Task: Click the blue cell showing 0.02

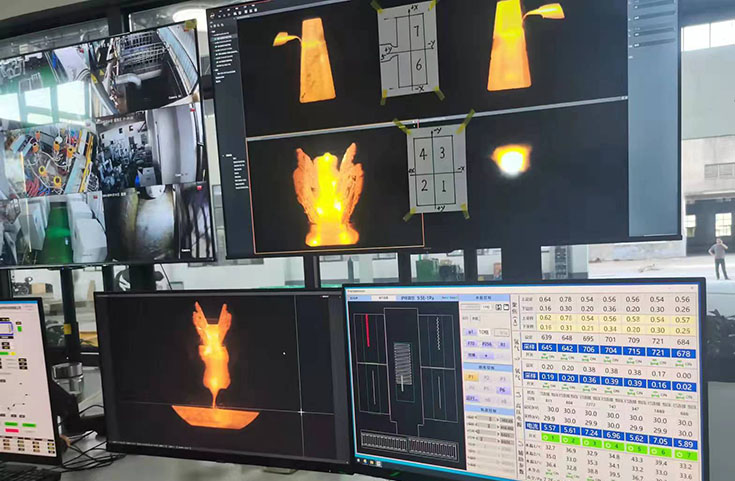Action: point(684,386)
